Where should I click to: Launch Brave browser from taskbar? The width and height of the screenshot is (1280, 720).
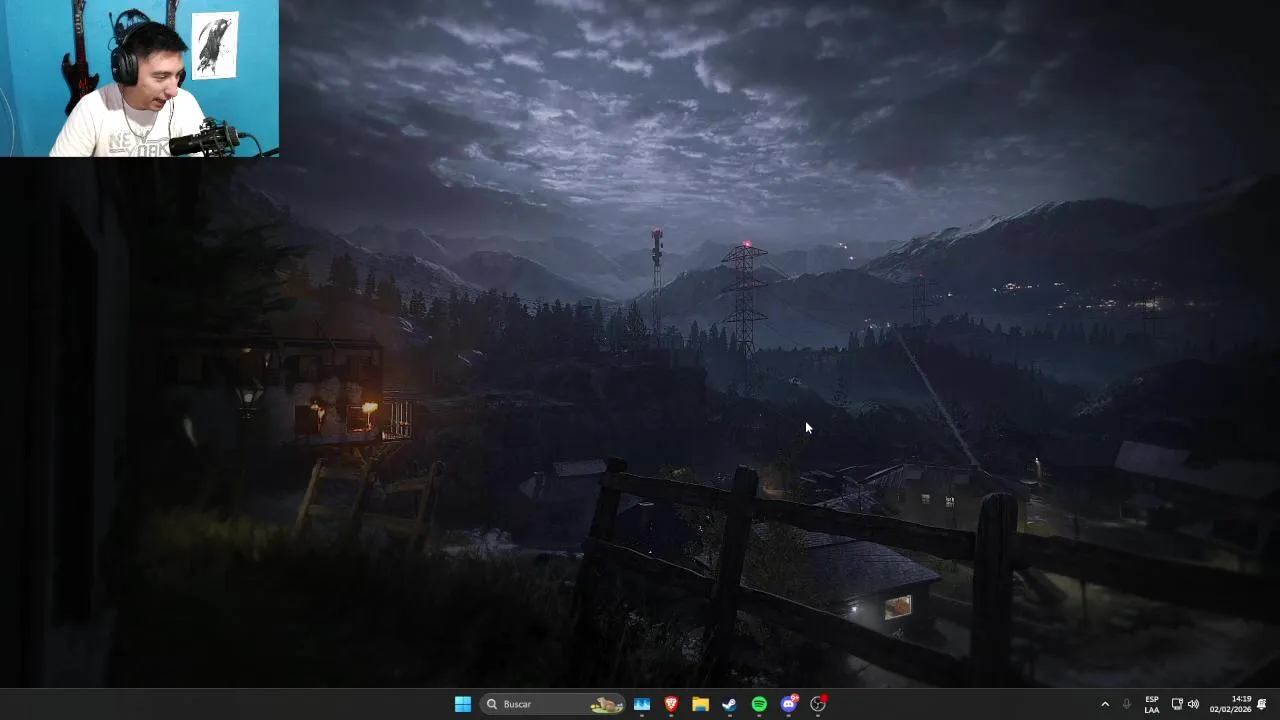point(671,704)
